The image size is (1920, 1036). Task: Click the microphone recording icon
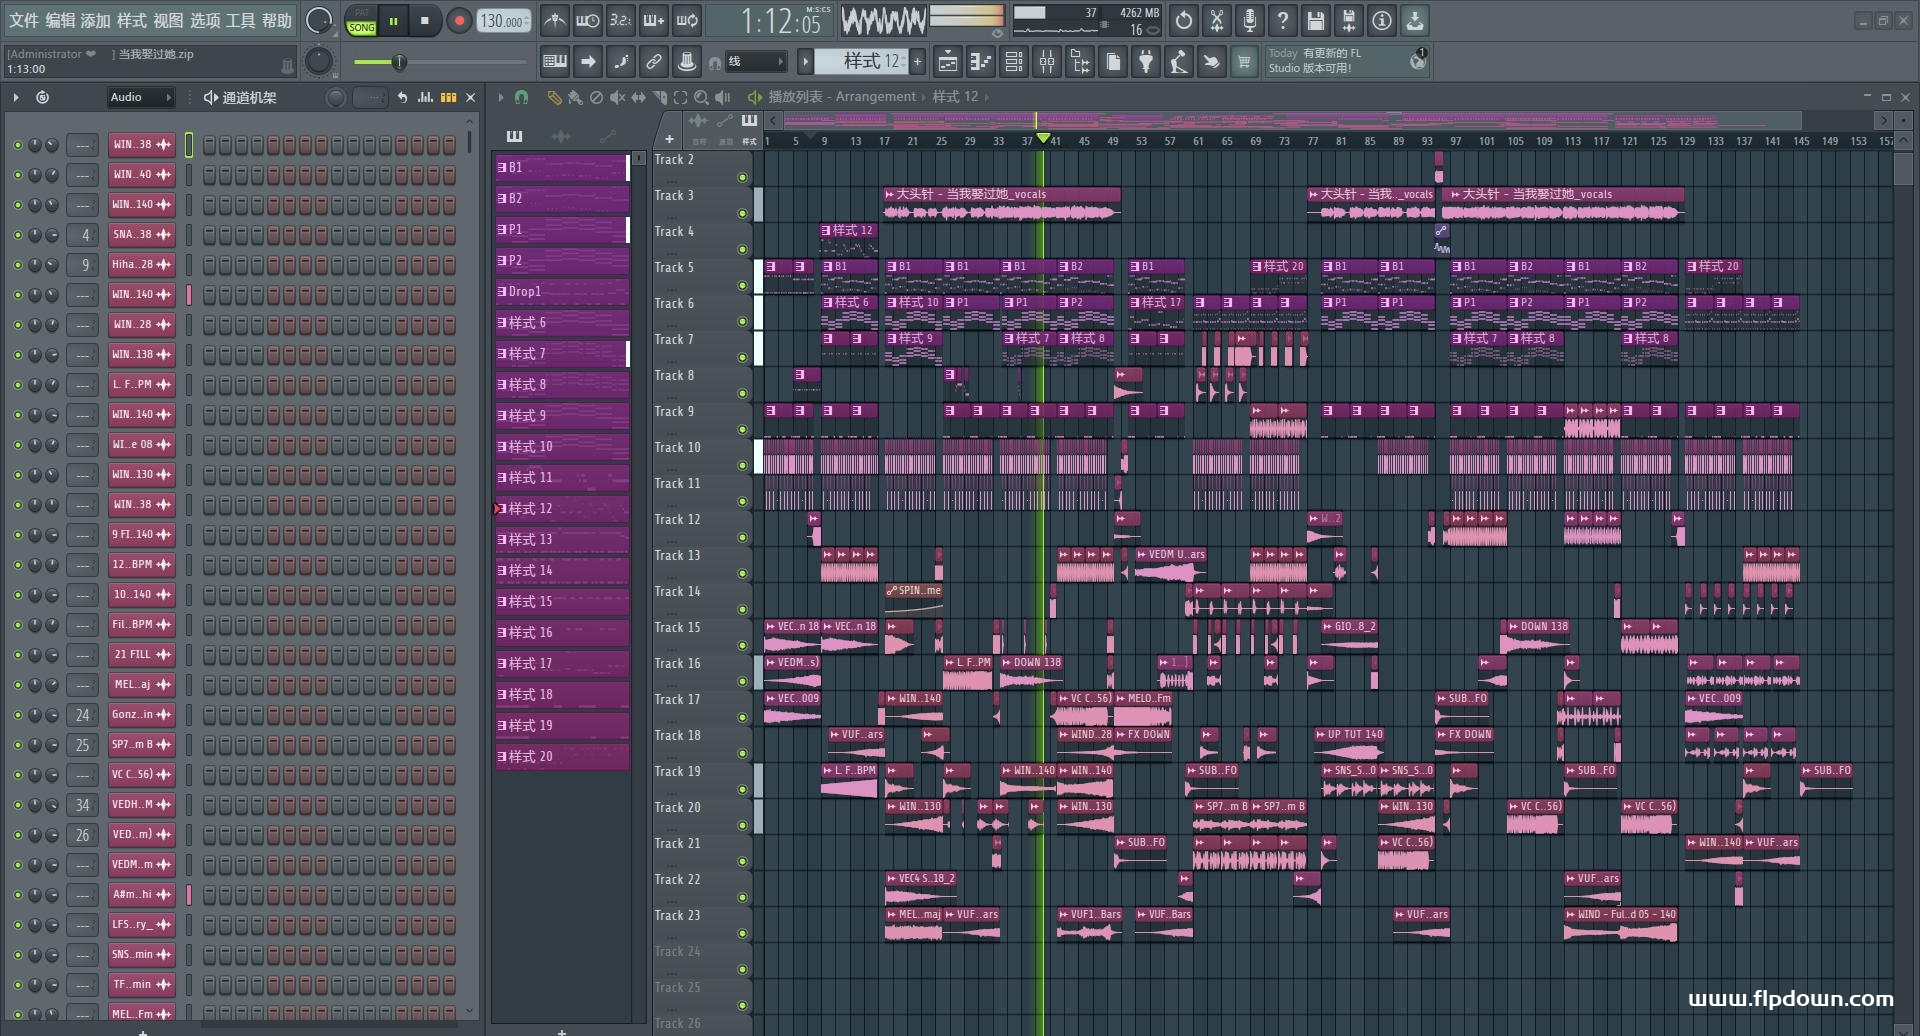[1249, 21]
